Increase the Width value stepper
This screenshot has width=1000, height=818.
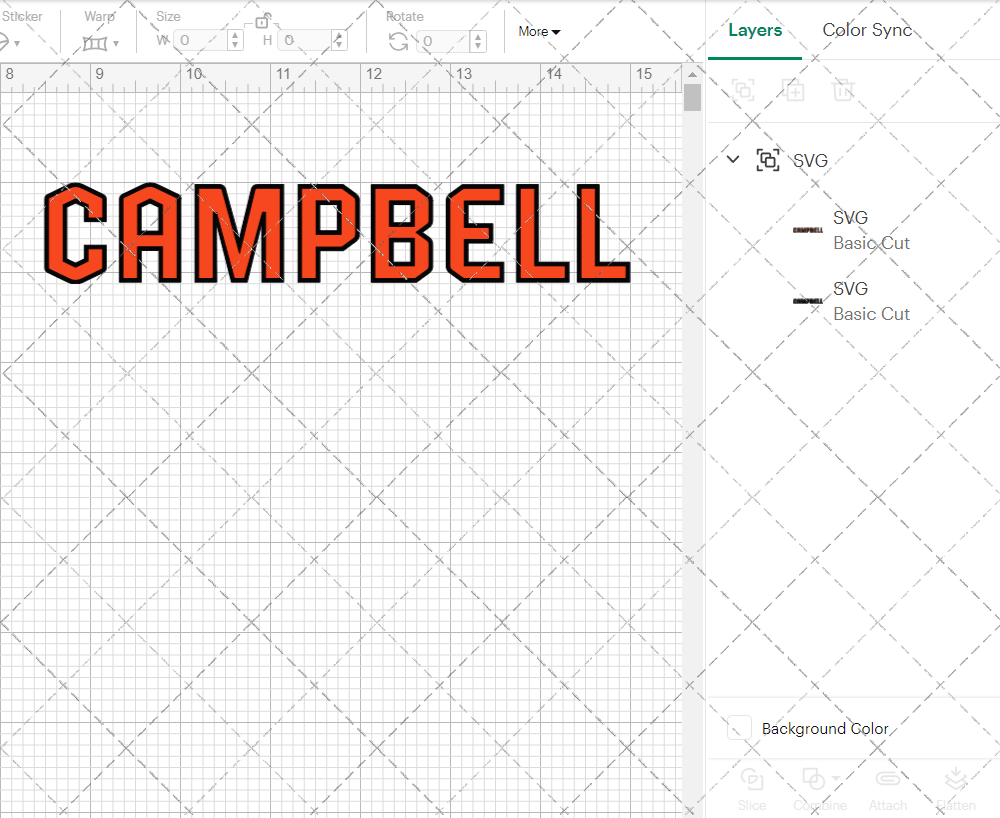(x=234, y=36)
